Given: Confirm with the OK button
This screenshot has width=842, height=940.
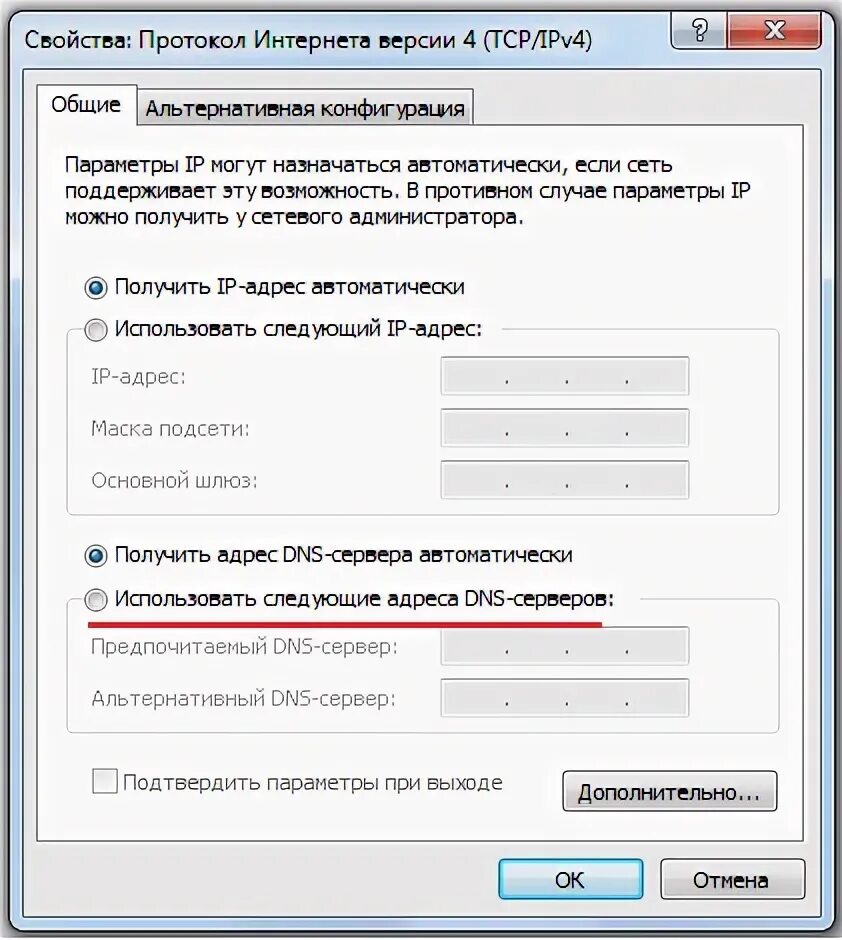Looking at the screenshot, I should click(x=570, y=879).
